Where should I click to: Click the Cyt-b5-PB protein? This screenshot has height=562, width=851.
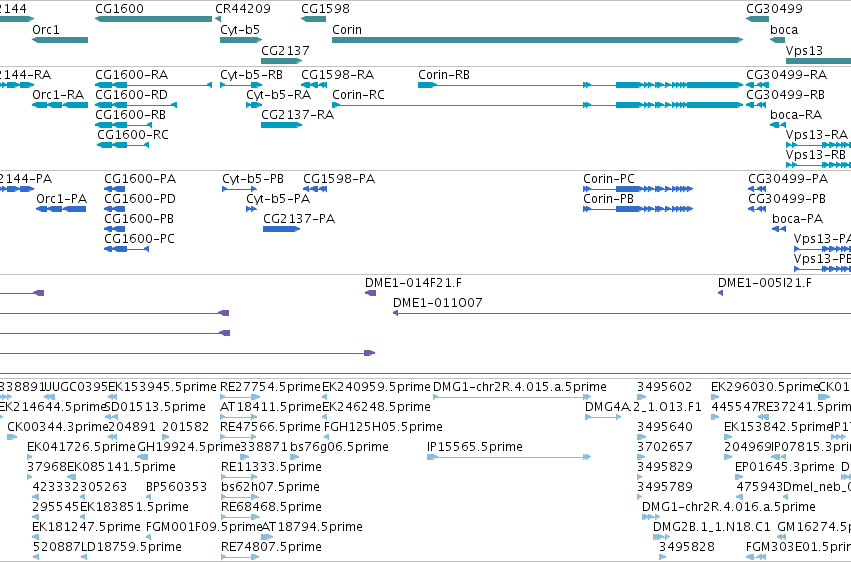(239, 189)
